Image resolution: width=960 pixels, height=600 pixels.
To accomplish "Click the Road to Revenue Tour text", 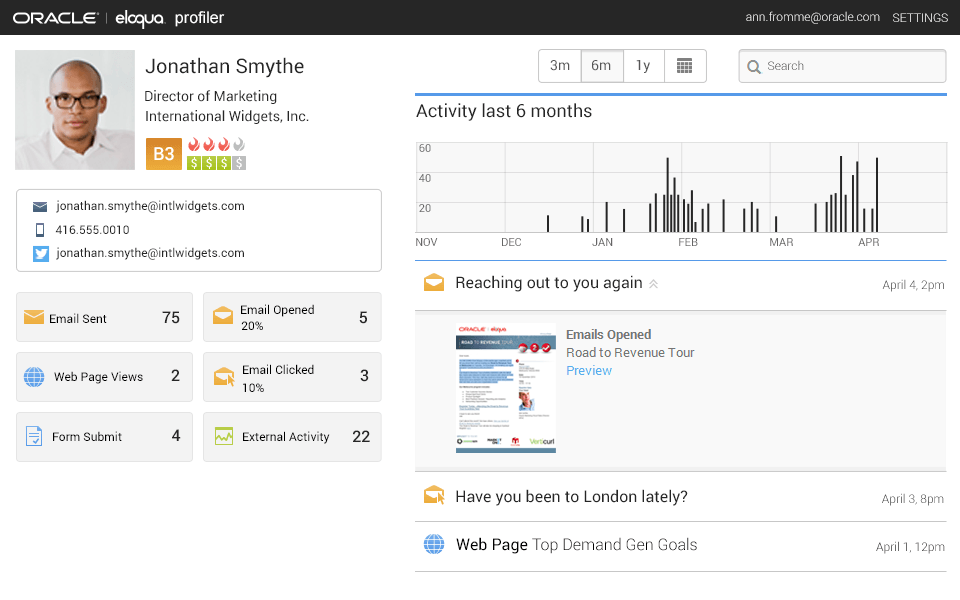I will 630,353.
